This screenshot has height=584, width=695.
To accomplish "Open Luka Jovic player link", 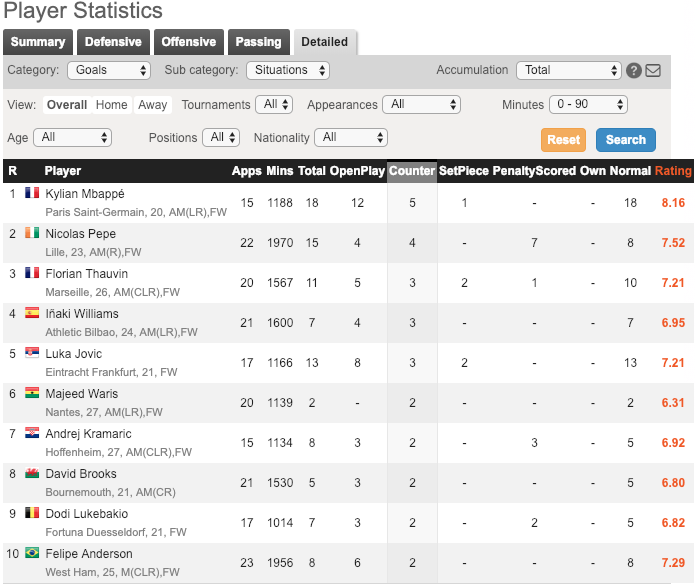I will (74, 354).
